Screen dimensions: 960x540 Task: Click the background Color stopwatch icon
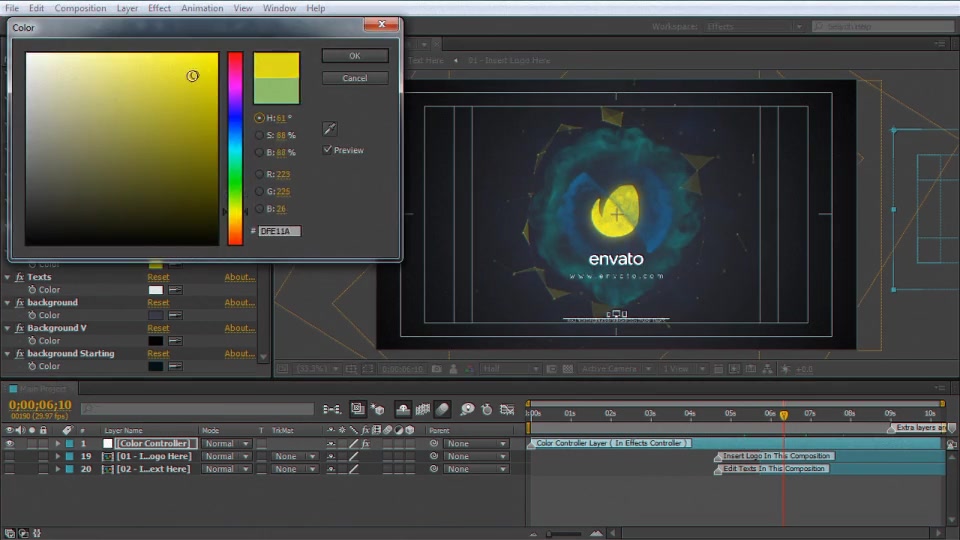tap(32, 315)
